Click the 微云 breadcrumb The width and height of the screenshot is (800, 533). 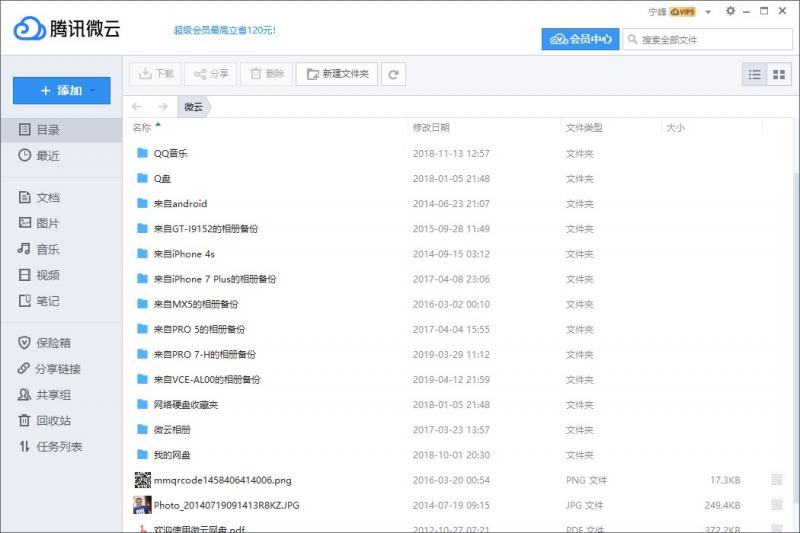pos(193,107)
